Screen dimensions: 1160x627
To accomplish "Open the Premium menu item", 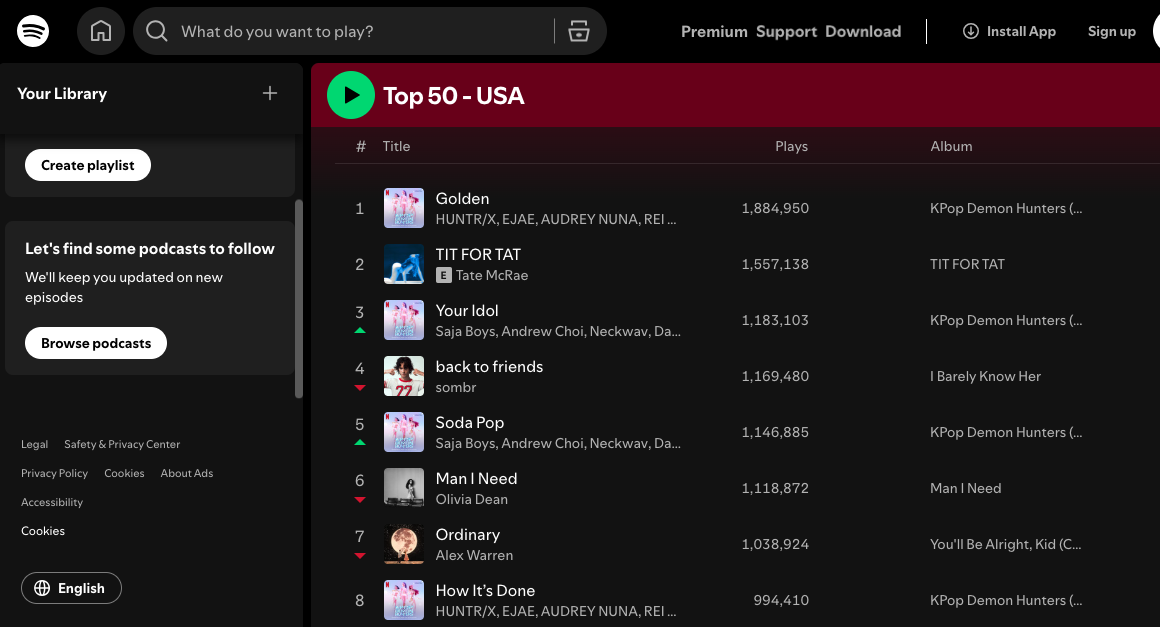I will point(714,31).
